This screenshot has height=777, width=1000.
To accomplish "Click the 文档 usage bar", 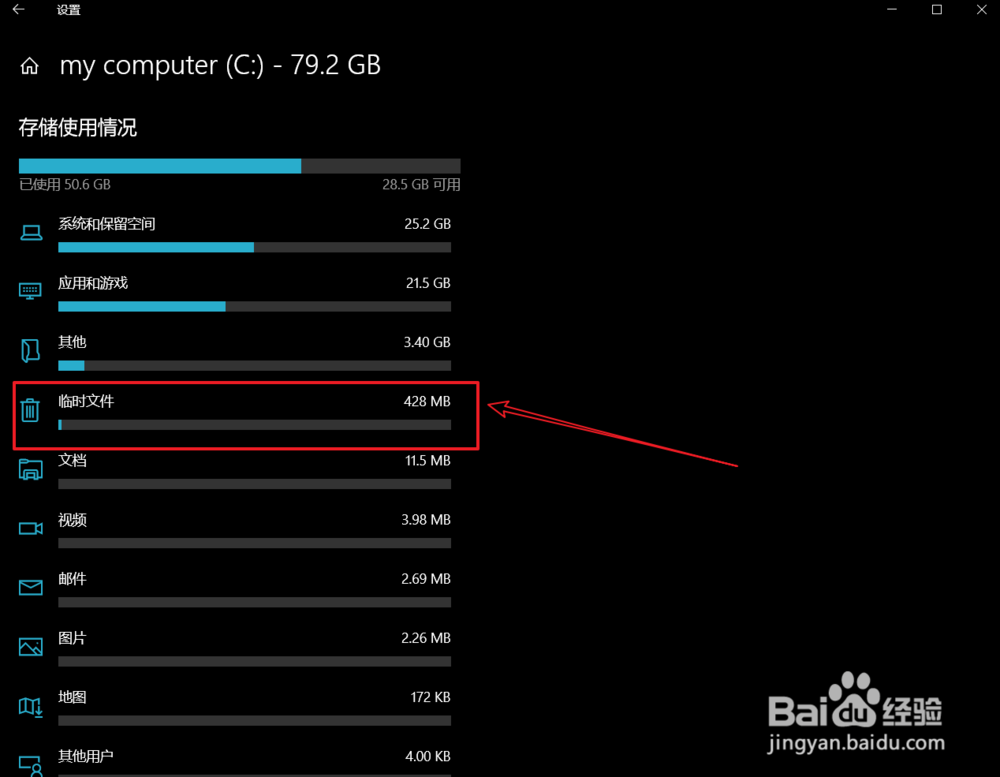I will pyautogui.click(x=254, y=484).
